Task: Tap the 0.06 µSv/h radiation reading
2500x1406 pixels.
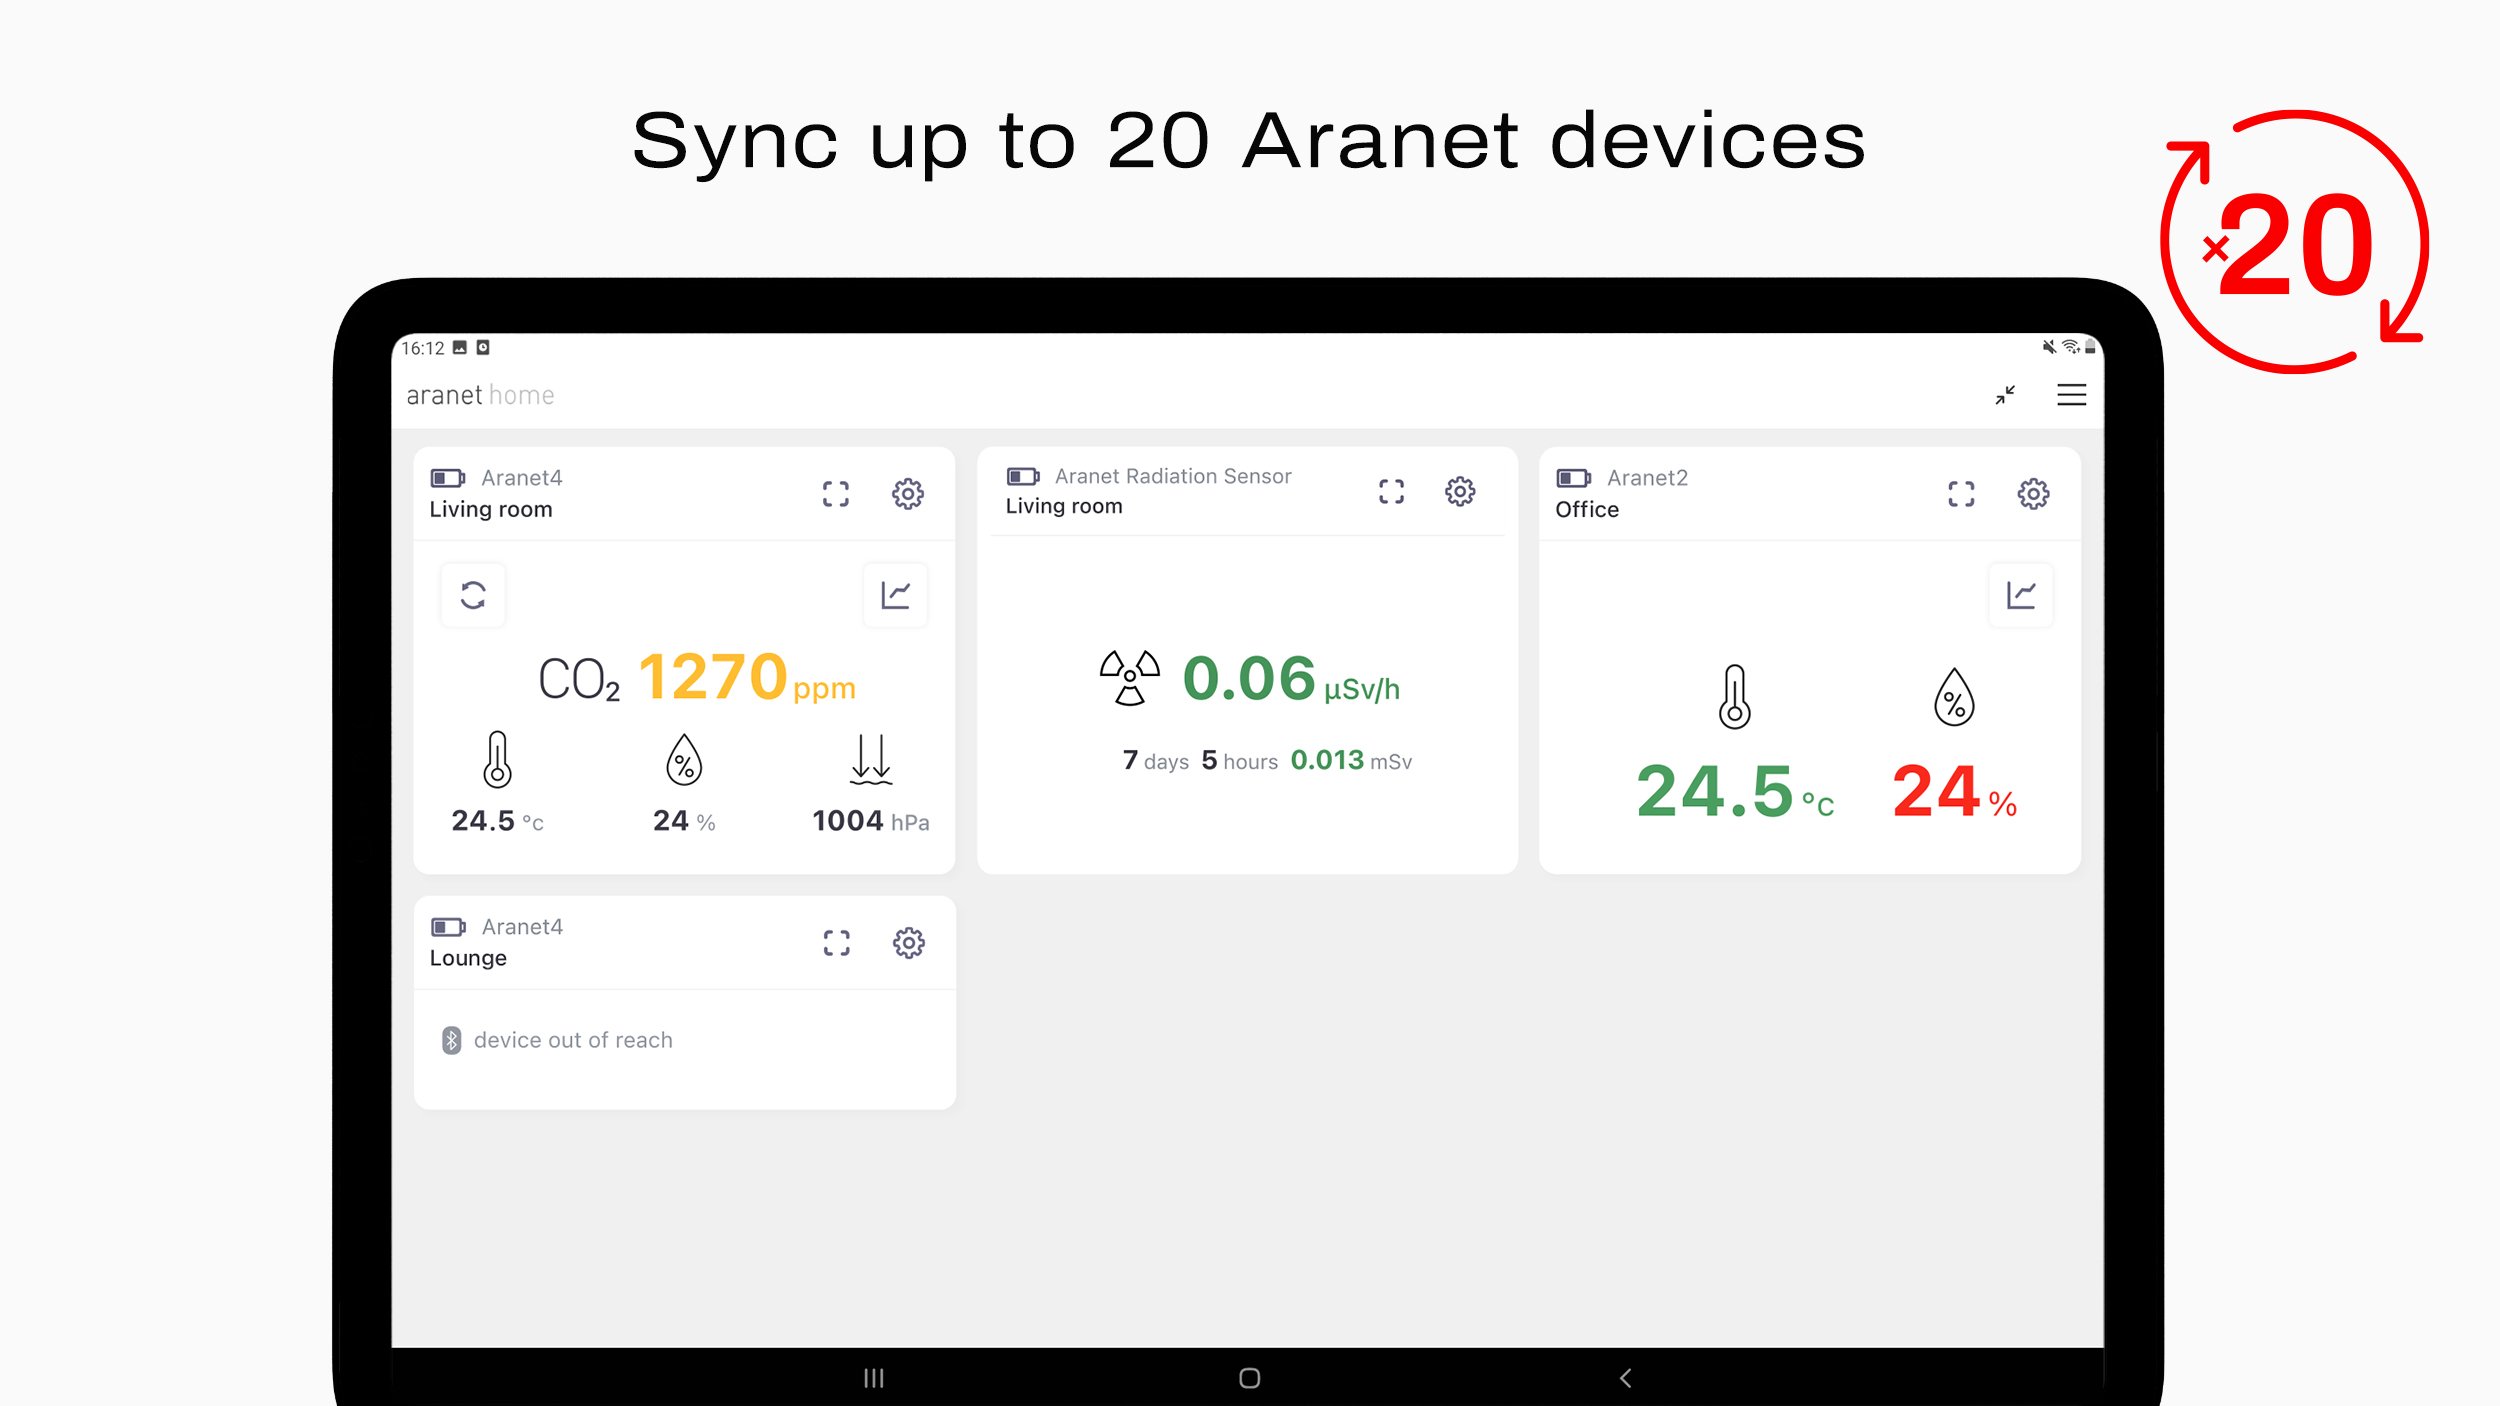Action: (1249, 679)
